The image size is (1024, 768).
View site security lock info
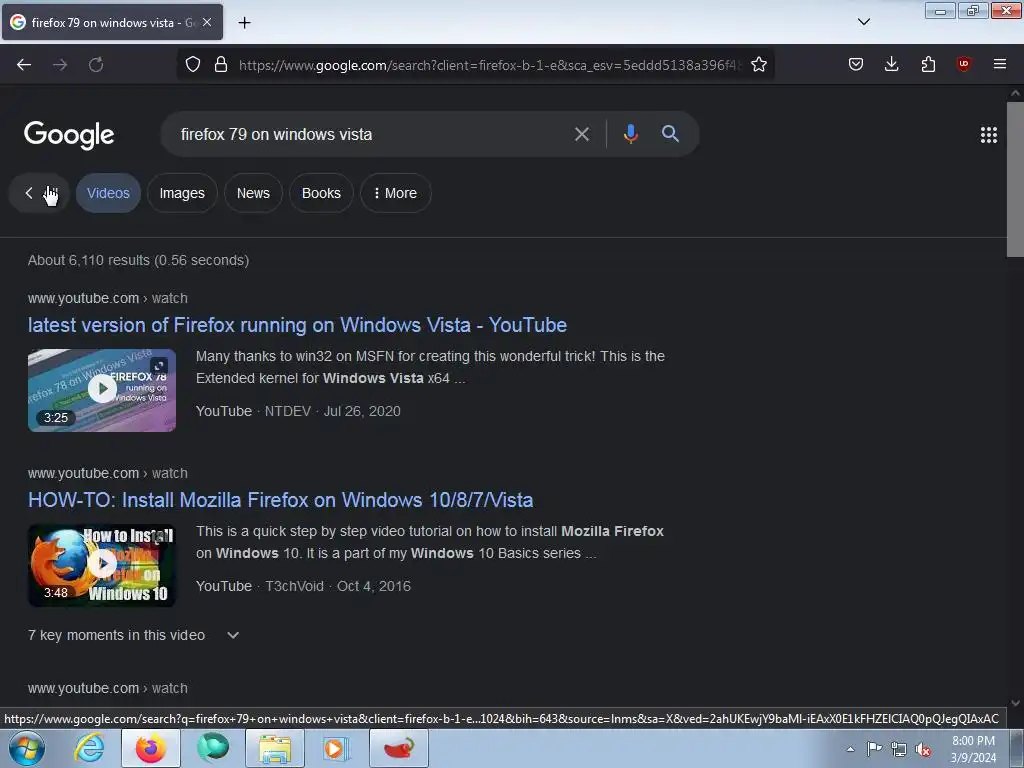221,64
